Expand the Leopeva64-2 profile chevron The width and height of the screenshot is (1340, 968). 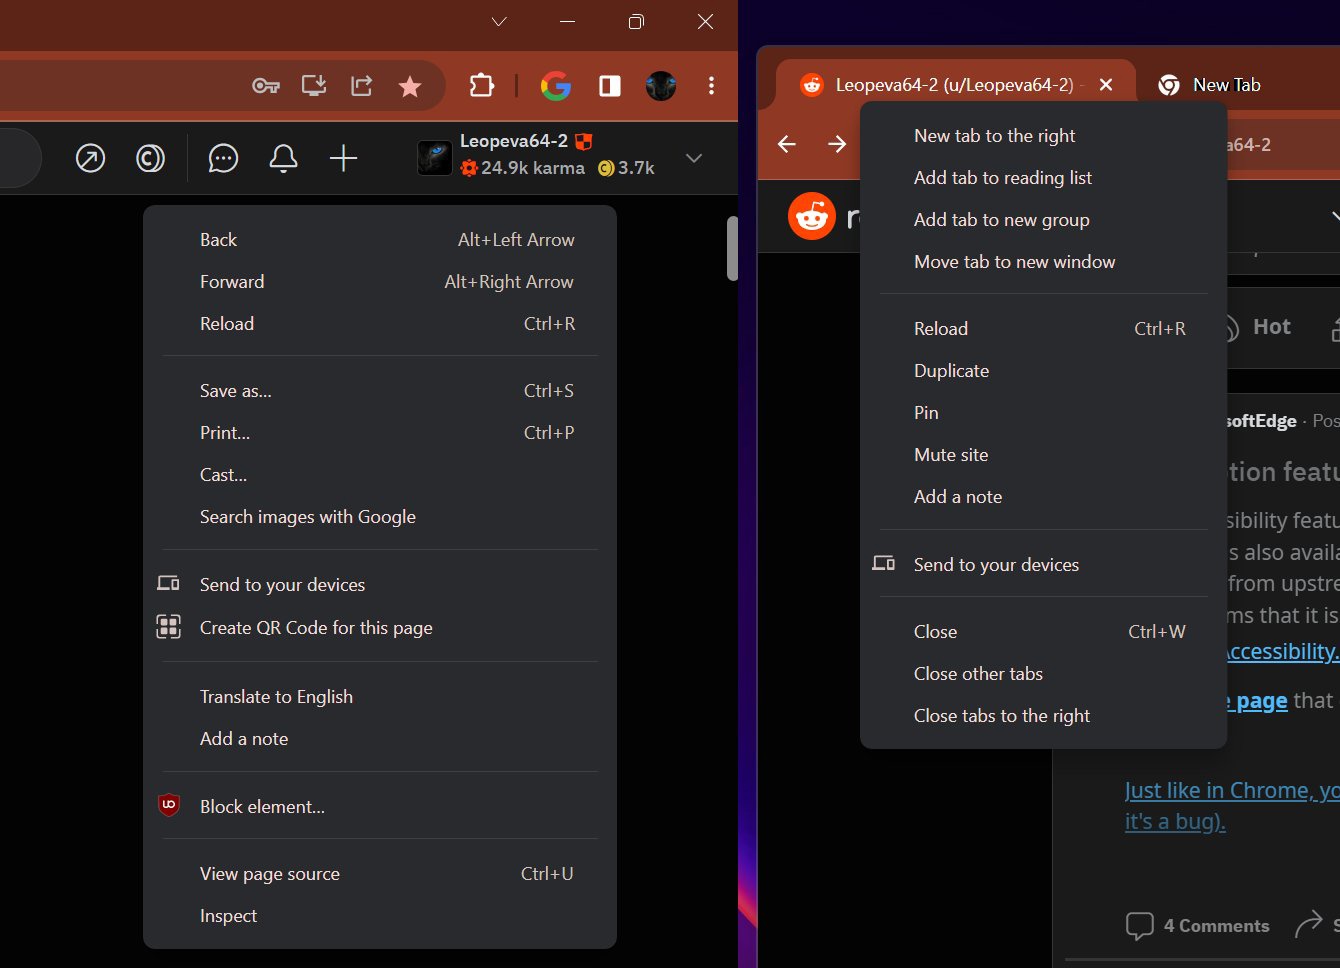693,158
